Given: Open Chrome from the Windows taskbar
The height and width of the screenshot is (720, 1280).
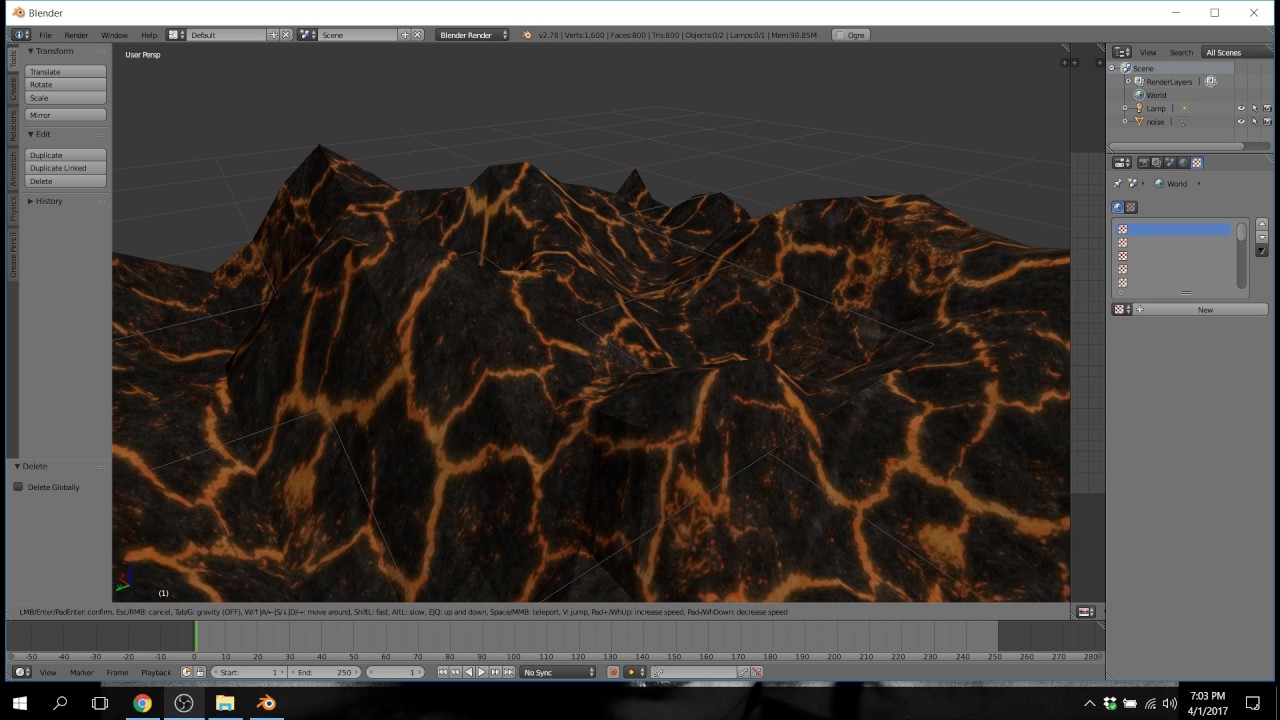Looking at the screenshot, I should pyautogui.click(x=142, y=703).
